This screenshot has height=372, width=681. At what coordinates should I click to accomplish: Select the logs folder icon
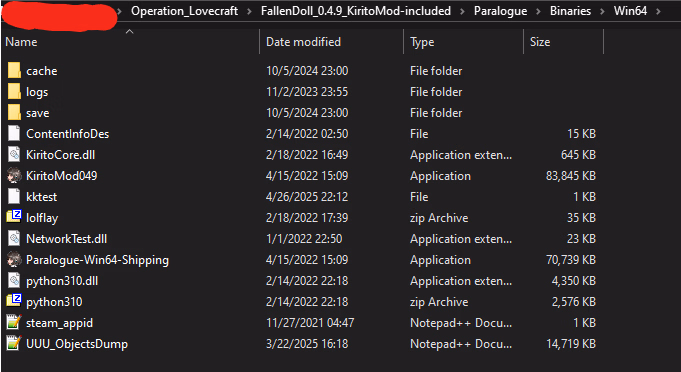(14, 92)
